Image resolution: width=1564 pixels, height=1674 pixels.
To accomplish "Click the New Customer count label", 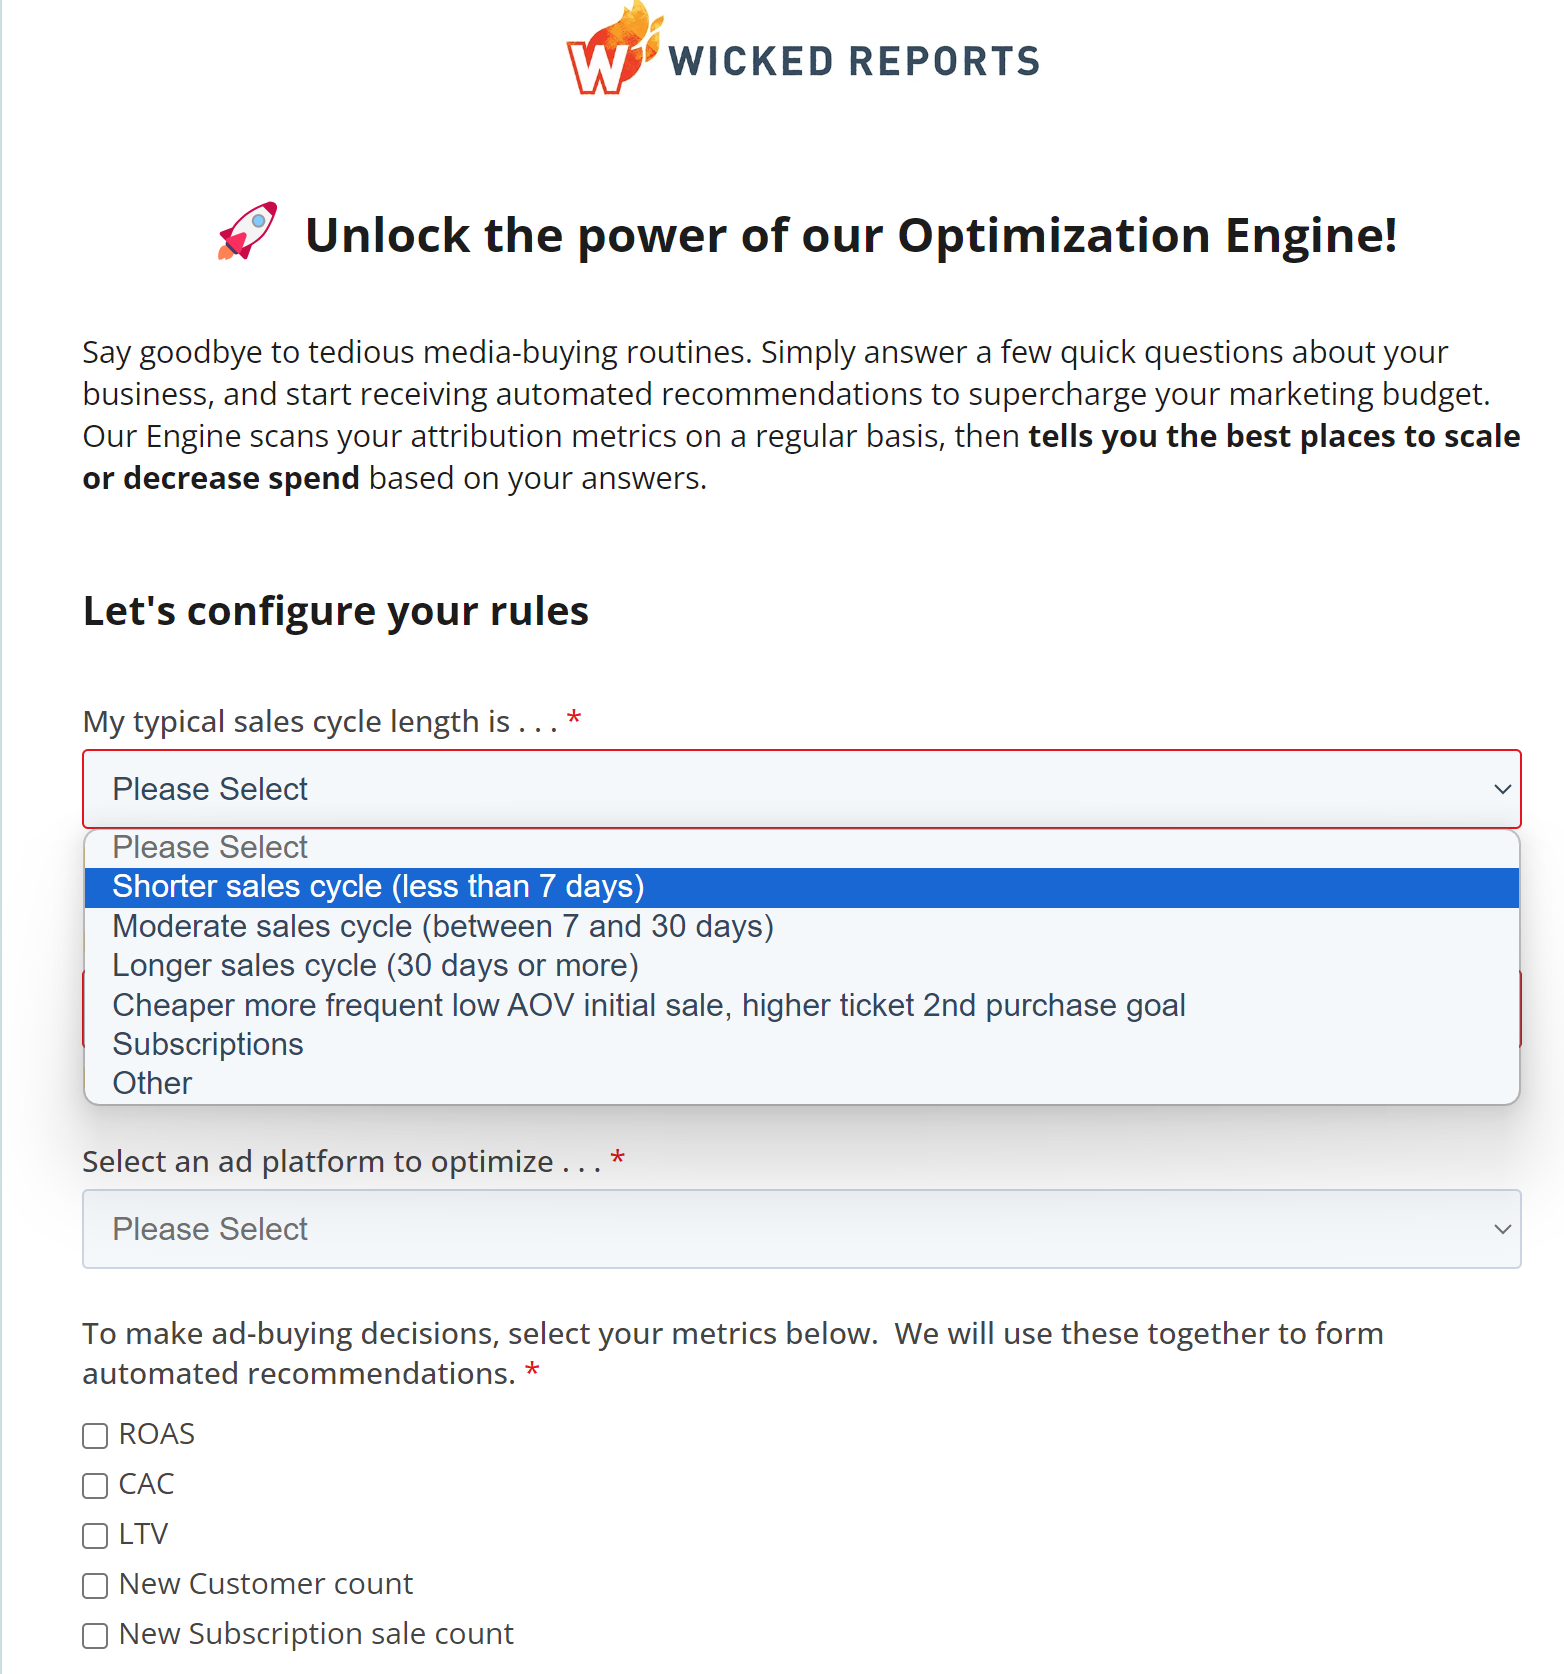I will click(265, 1584).
